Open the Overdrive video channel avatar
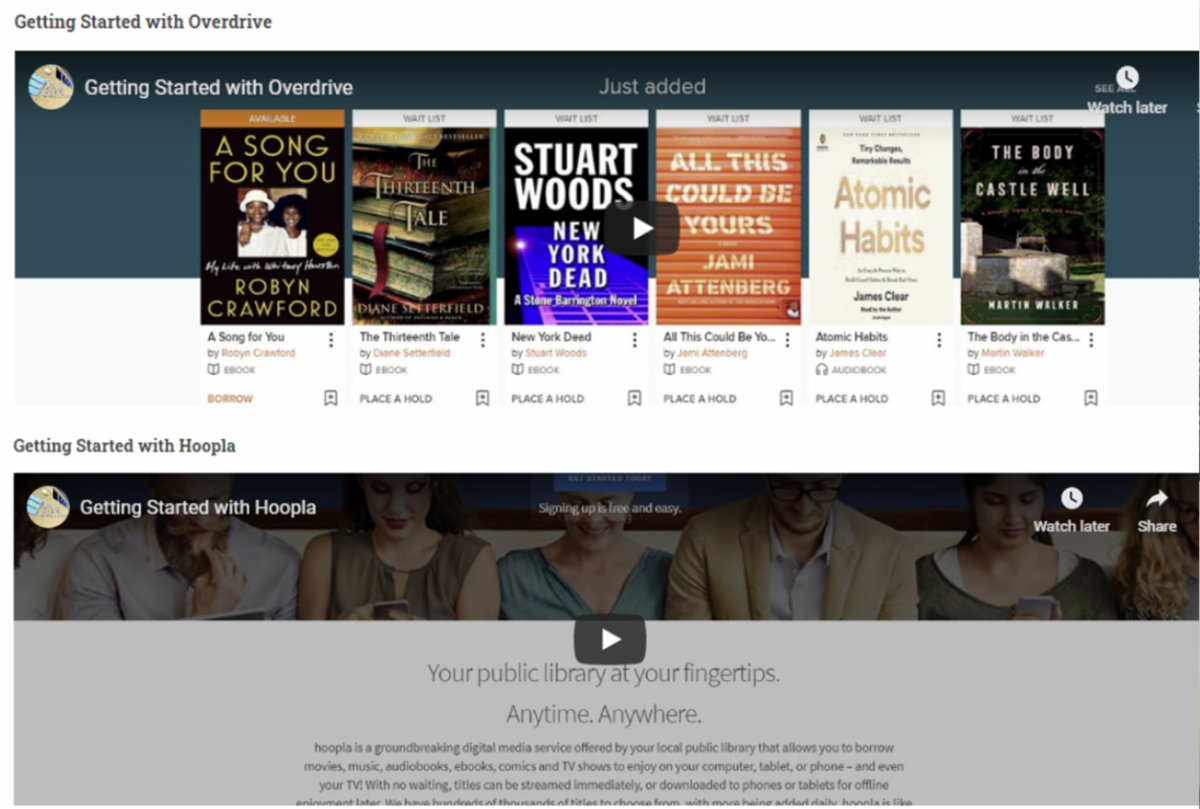Viewport: 1200px width, 809px height. tap(50, 87)
